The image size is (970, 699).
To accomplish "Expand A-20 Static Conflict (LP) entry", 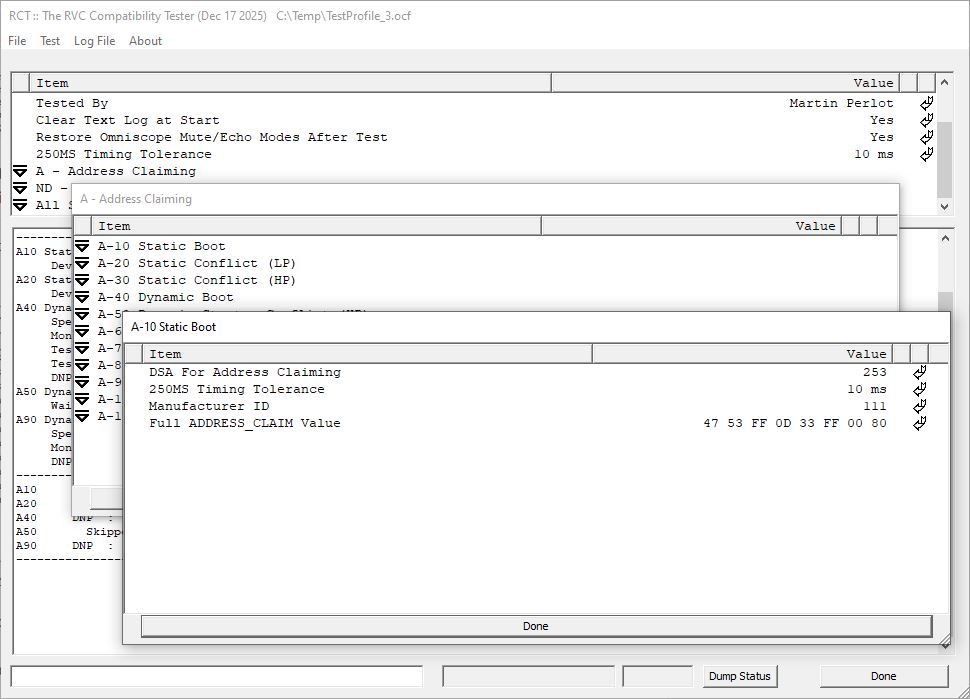I will tap(82, 263).
